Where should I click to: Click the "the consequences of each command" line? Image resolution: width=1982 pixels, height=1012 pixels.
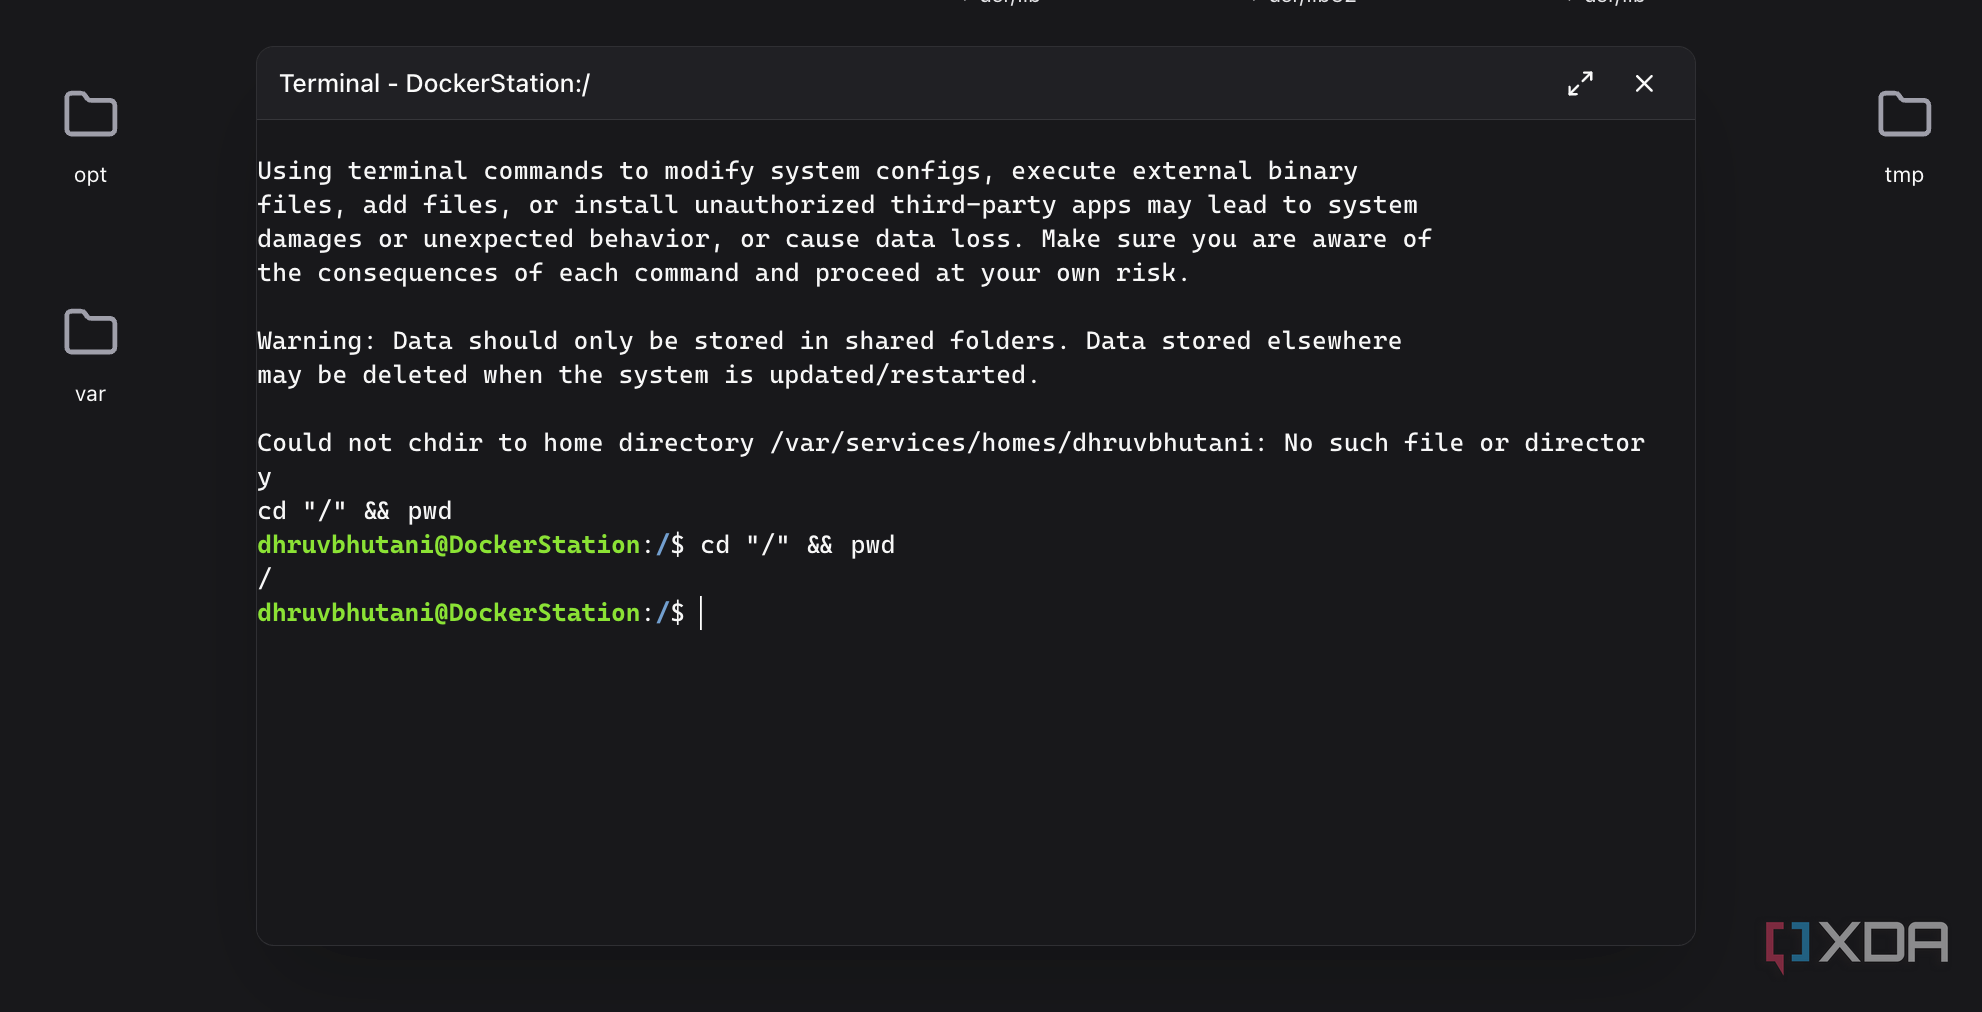coord(722,273)
